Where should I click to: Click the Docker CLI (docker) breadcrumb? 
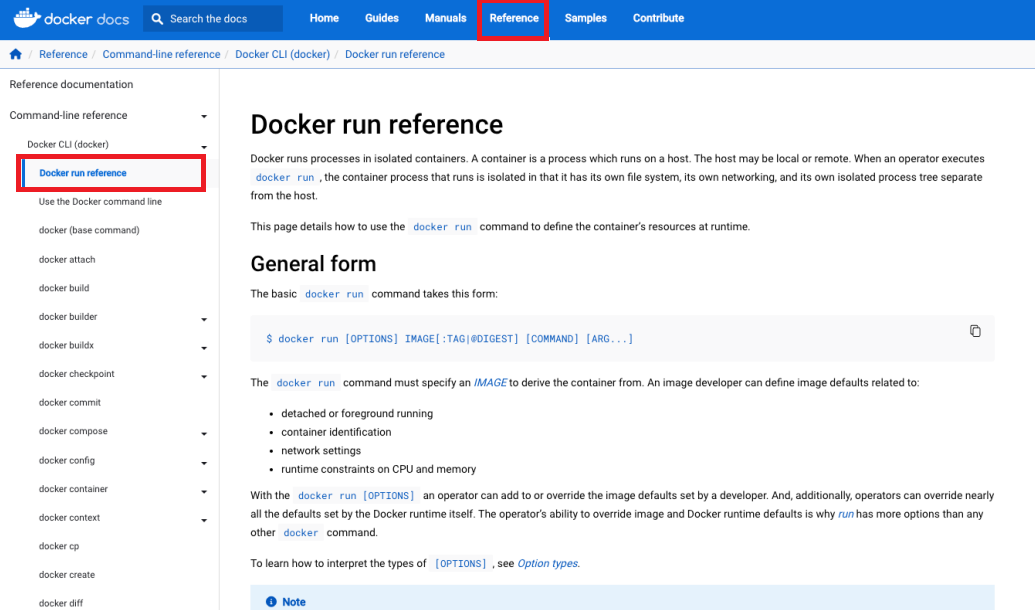(283, 54)
